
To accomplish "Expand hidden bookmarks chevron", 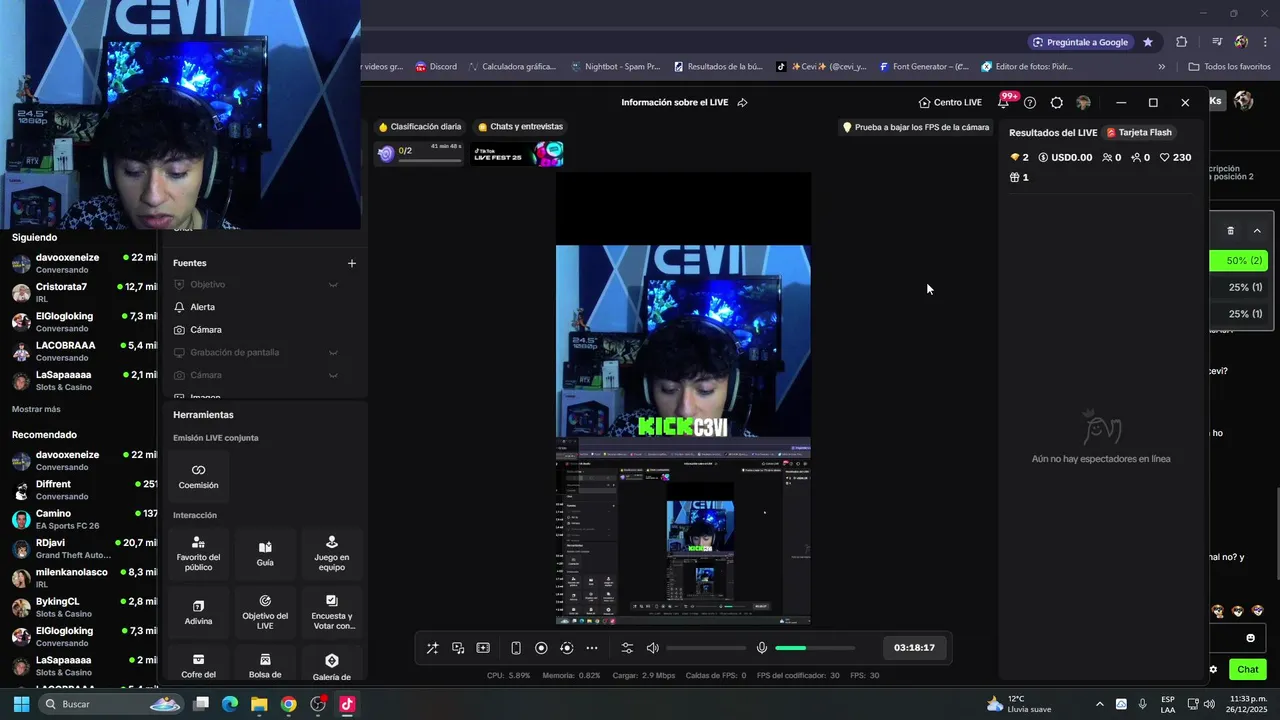I will pos(1162,67).
